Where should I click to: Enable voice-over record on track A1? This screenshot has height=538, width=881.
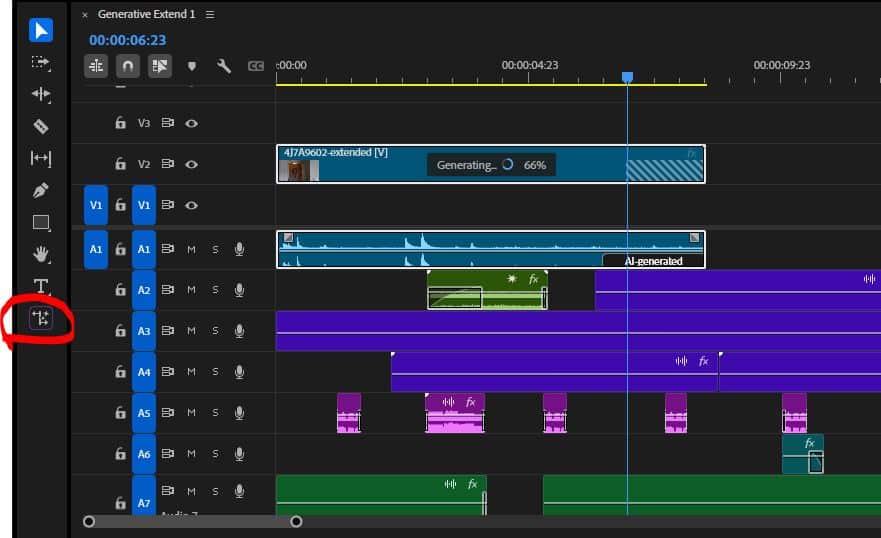(239, 249)
